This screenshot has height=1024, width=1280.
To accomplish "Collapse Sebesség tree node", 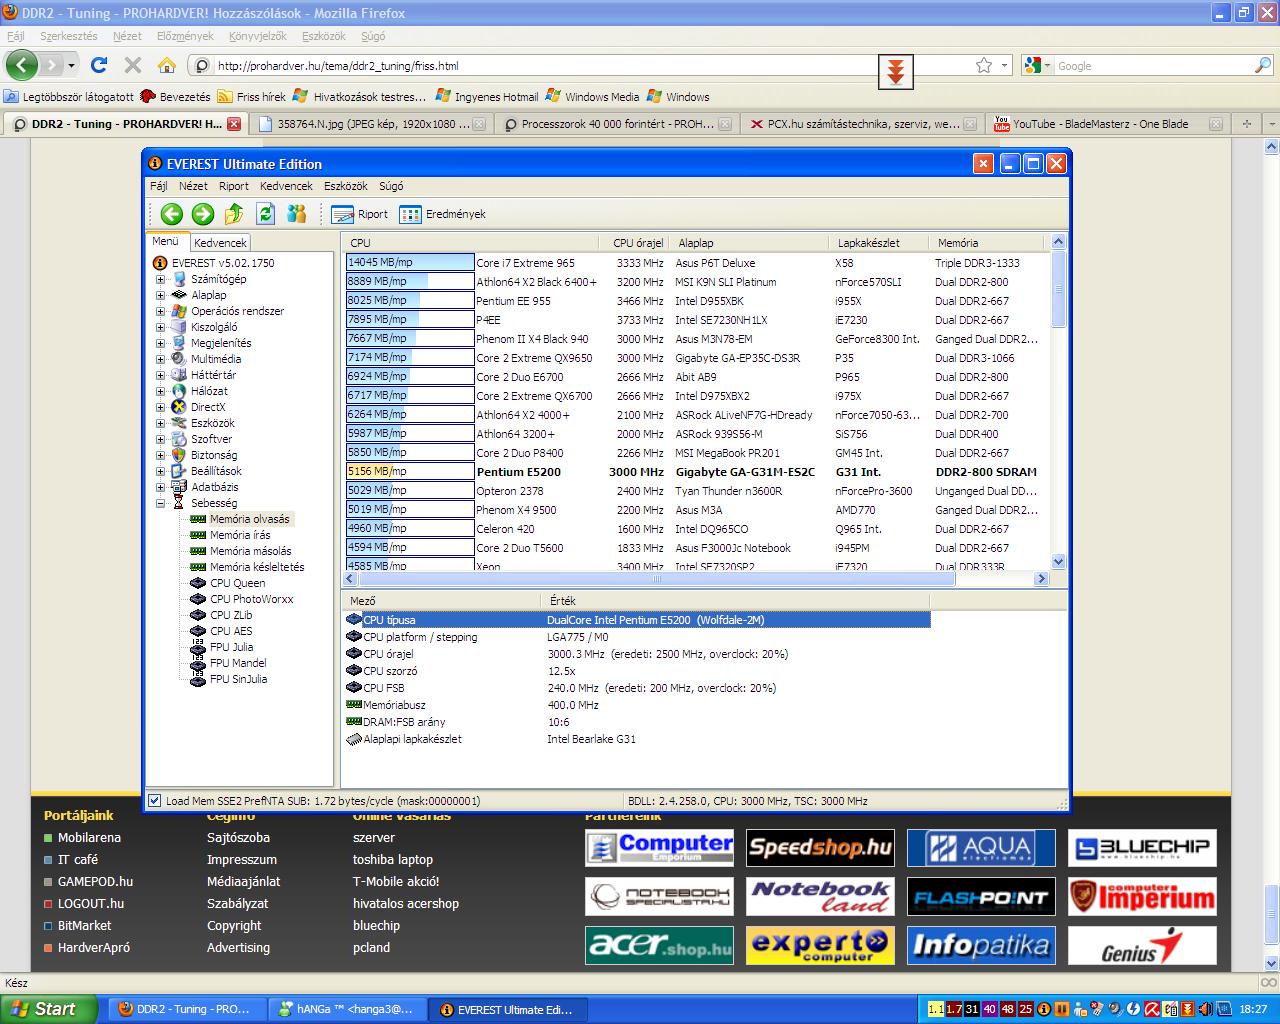I will [160, 503].
